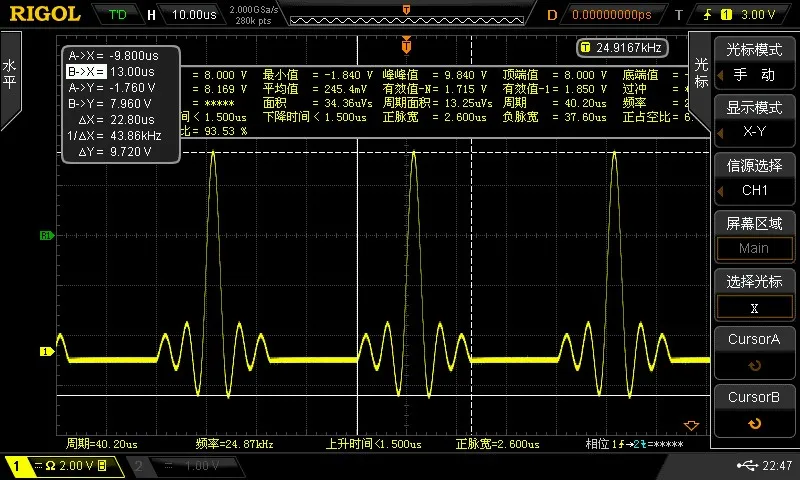Click the channel 1 2.00 V scale

(x=77, y=466)
